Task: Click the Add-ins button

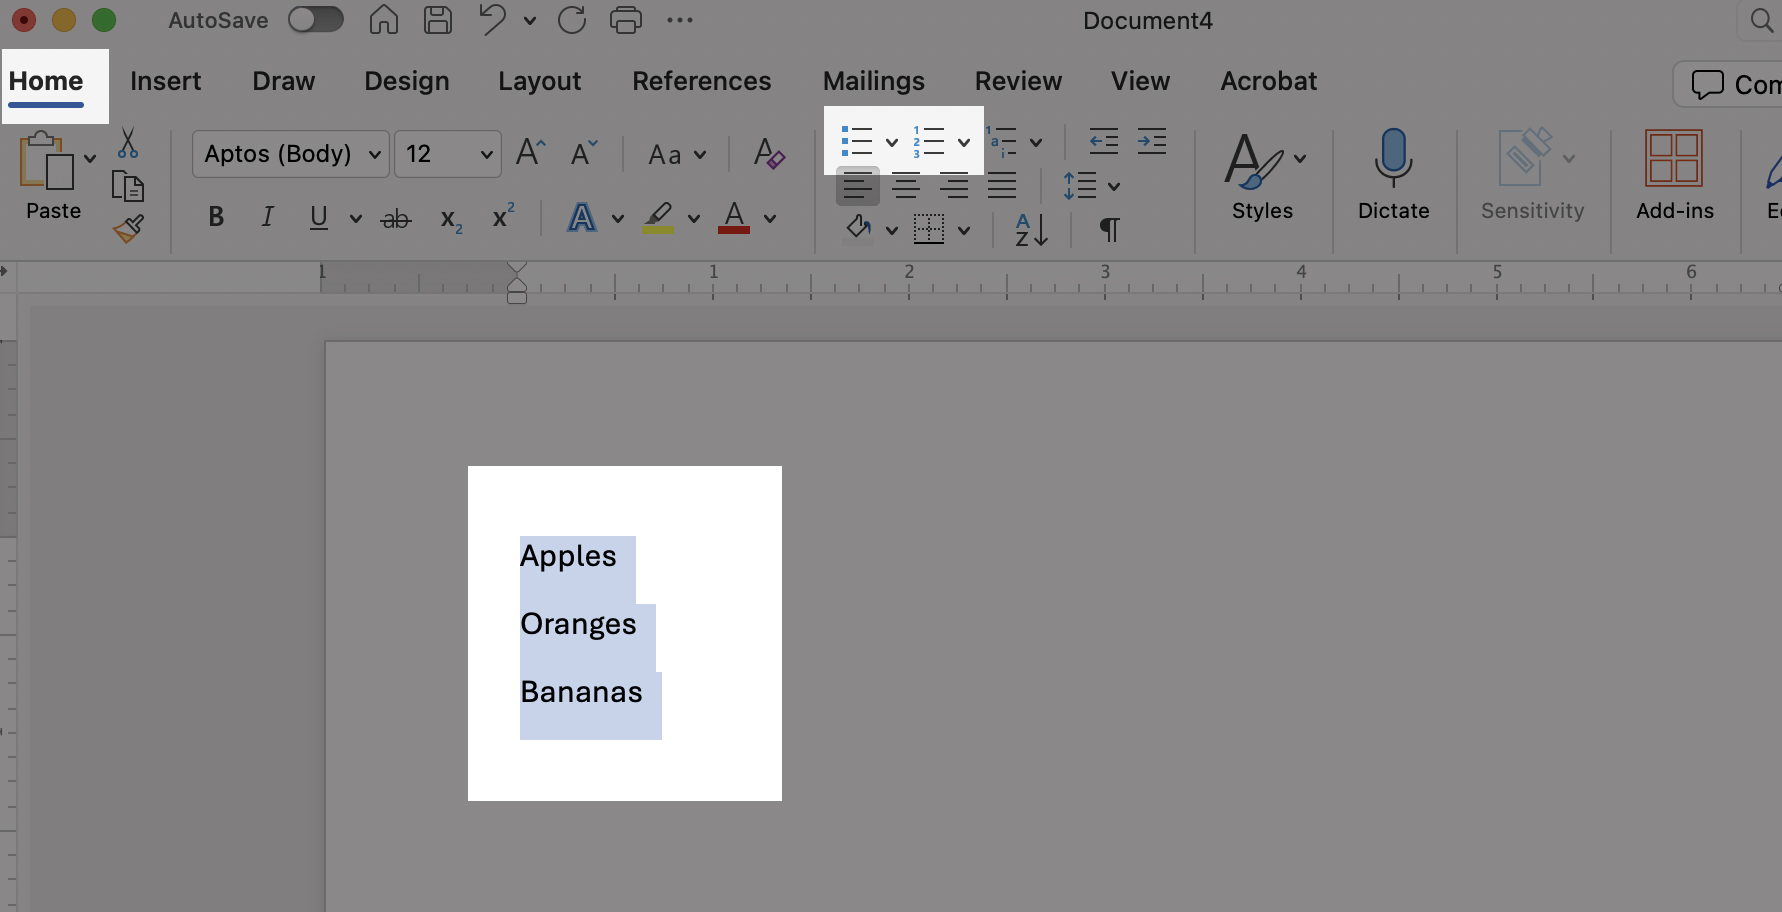Action: pyautogui.click(x=1674, y=175)
